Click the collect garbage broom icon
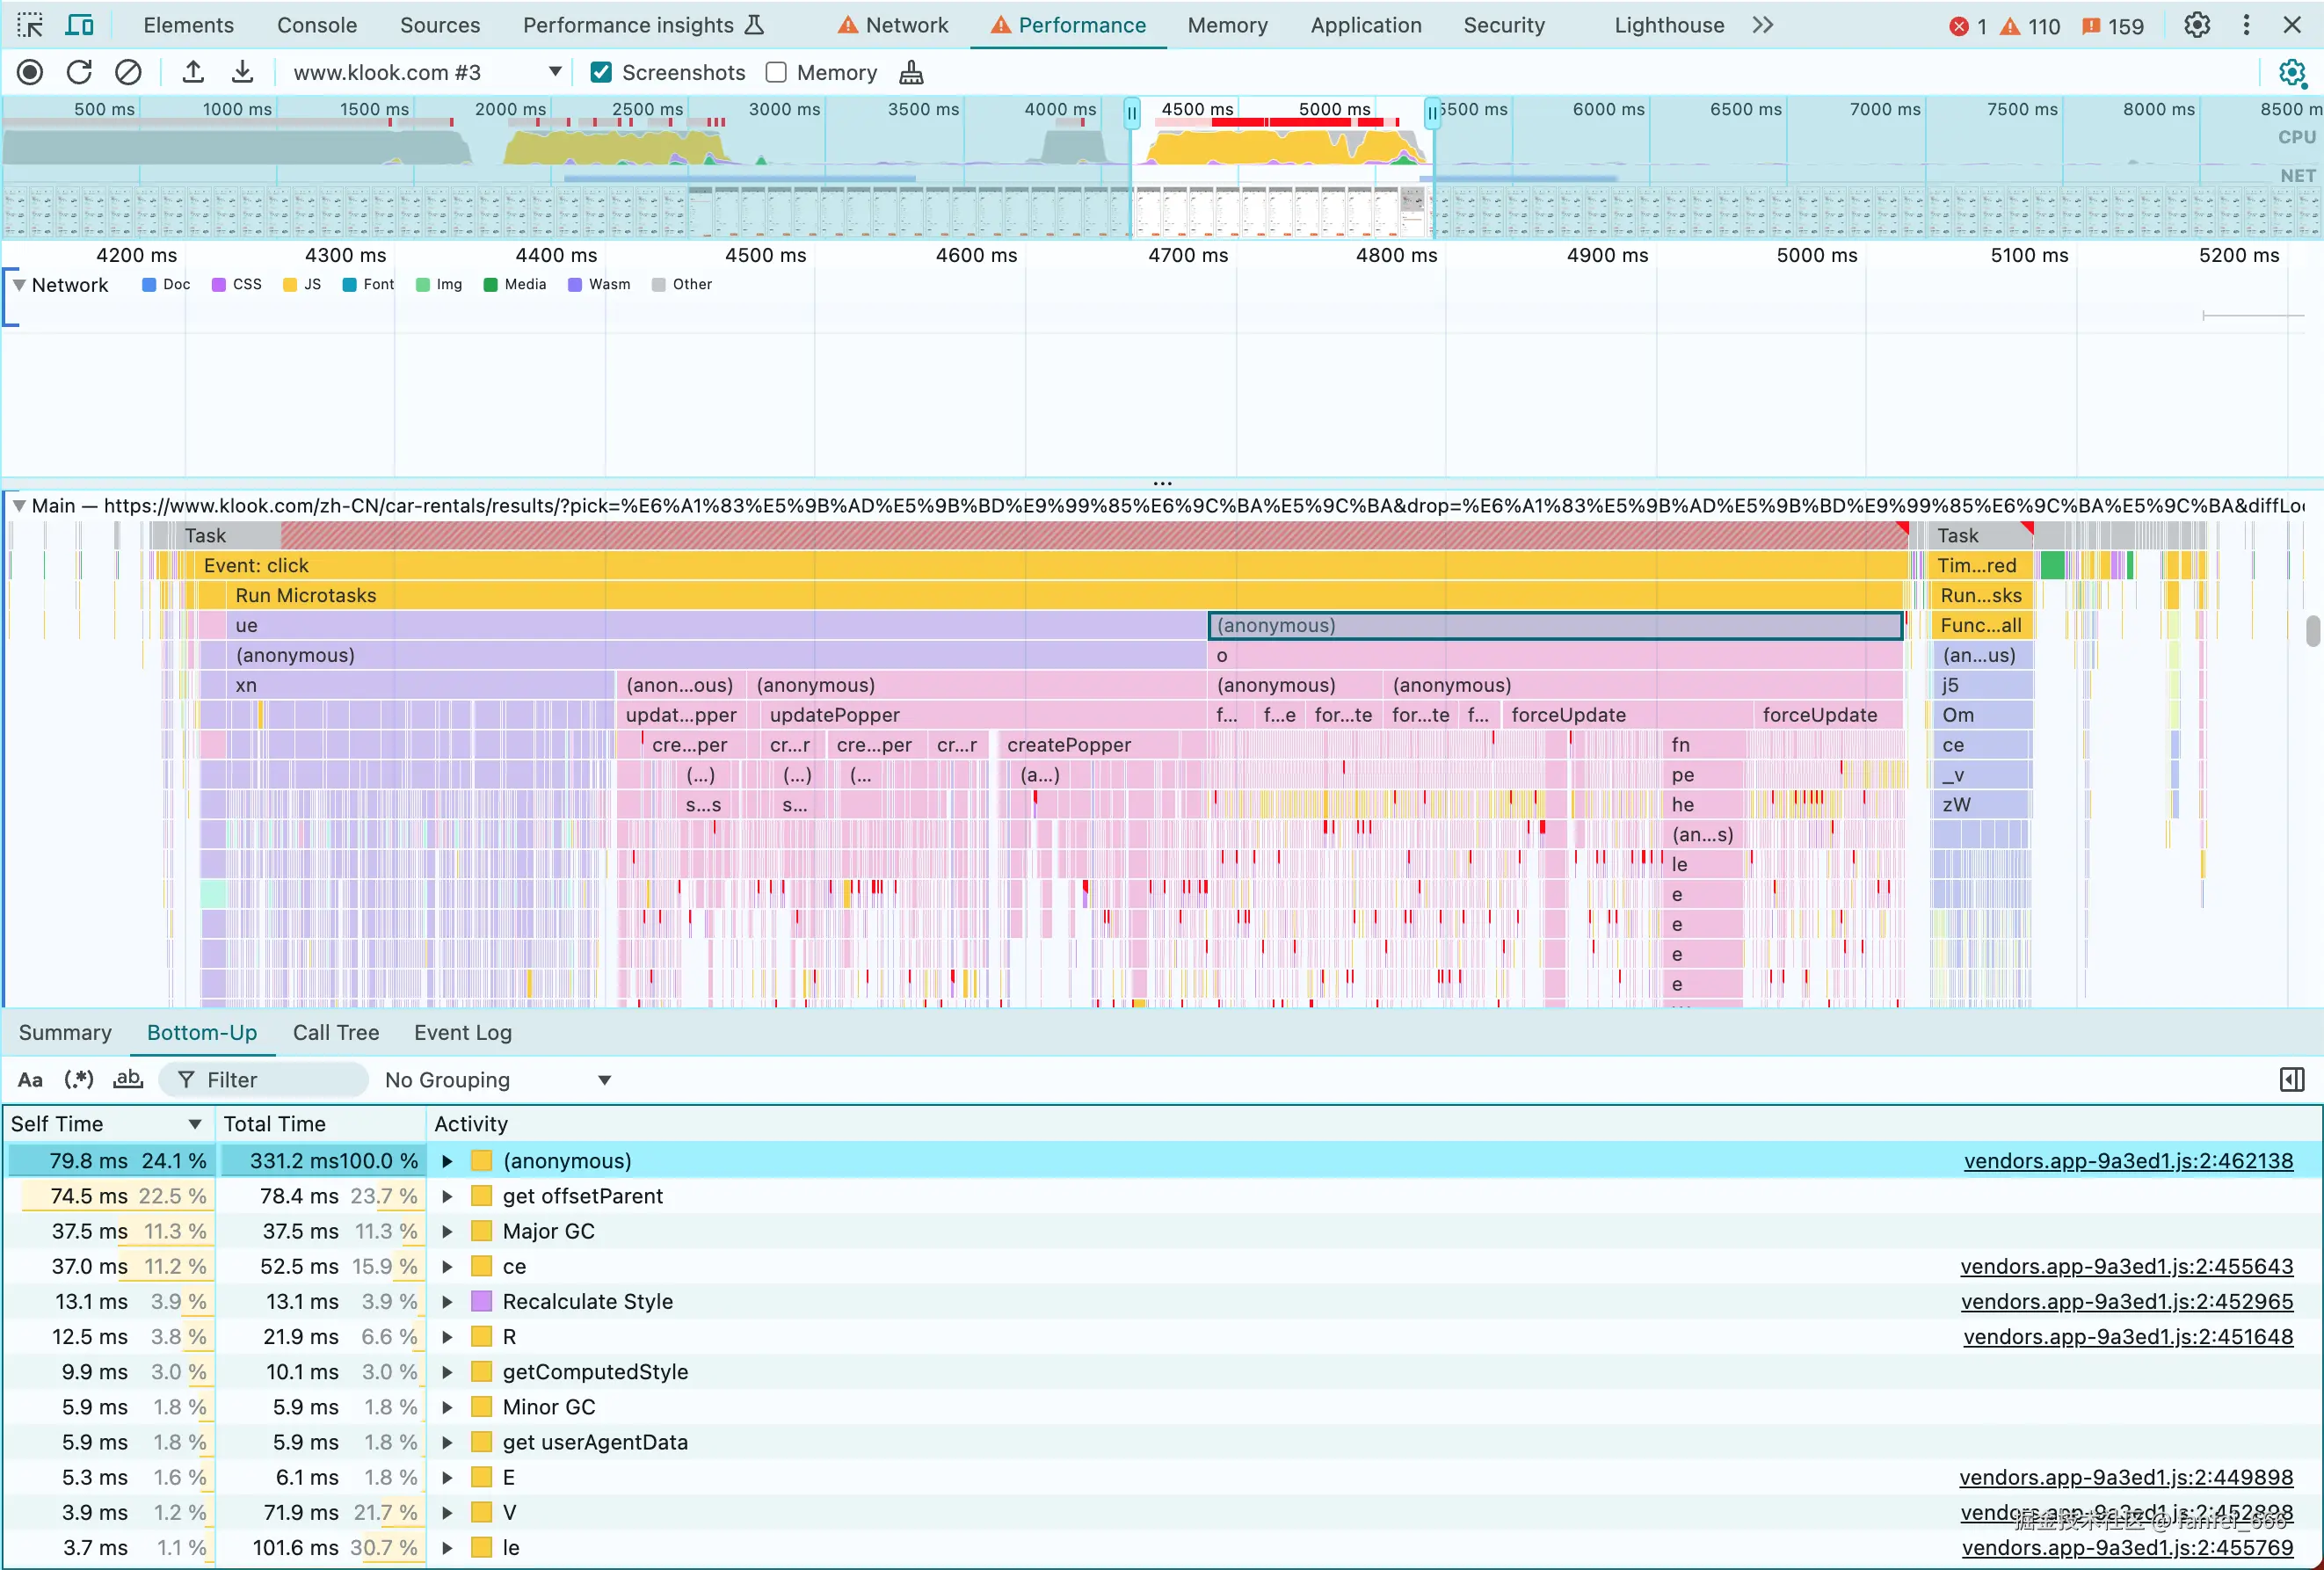The height and width of the screenshot is (1570, 2324). pos(911,72)
